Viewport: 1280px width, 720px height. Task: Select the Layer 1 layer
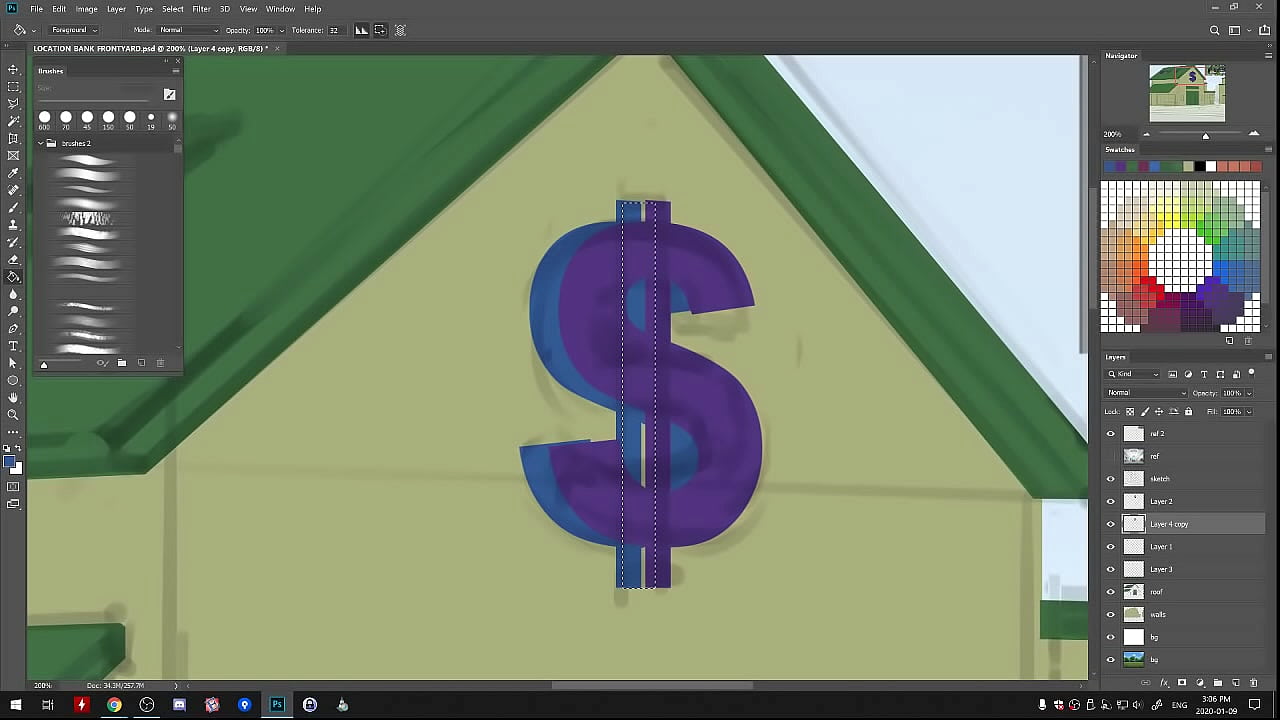(1161, 547)
